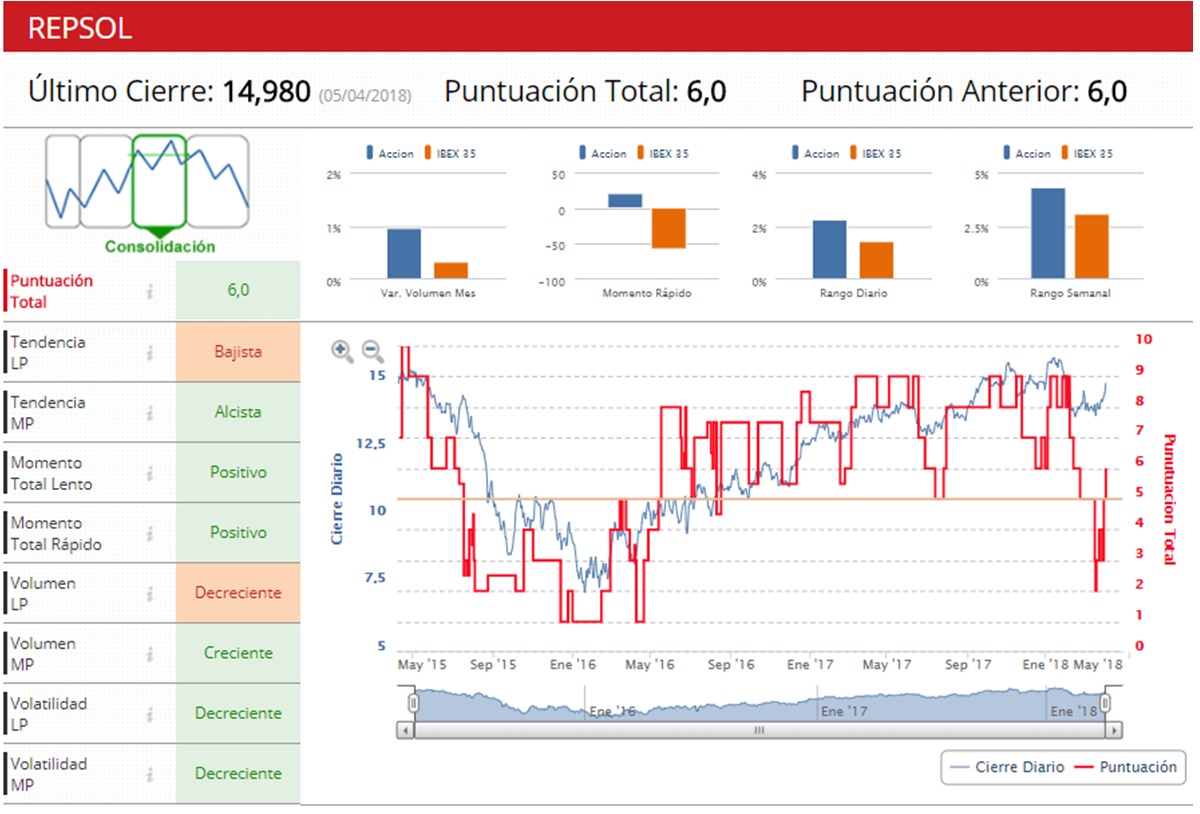Click the REPSOL header title

pyautogui.click(x=80, y=28)
